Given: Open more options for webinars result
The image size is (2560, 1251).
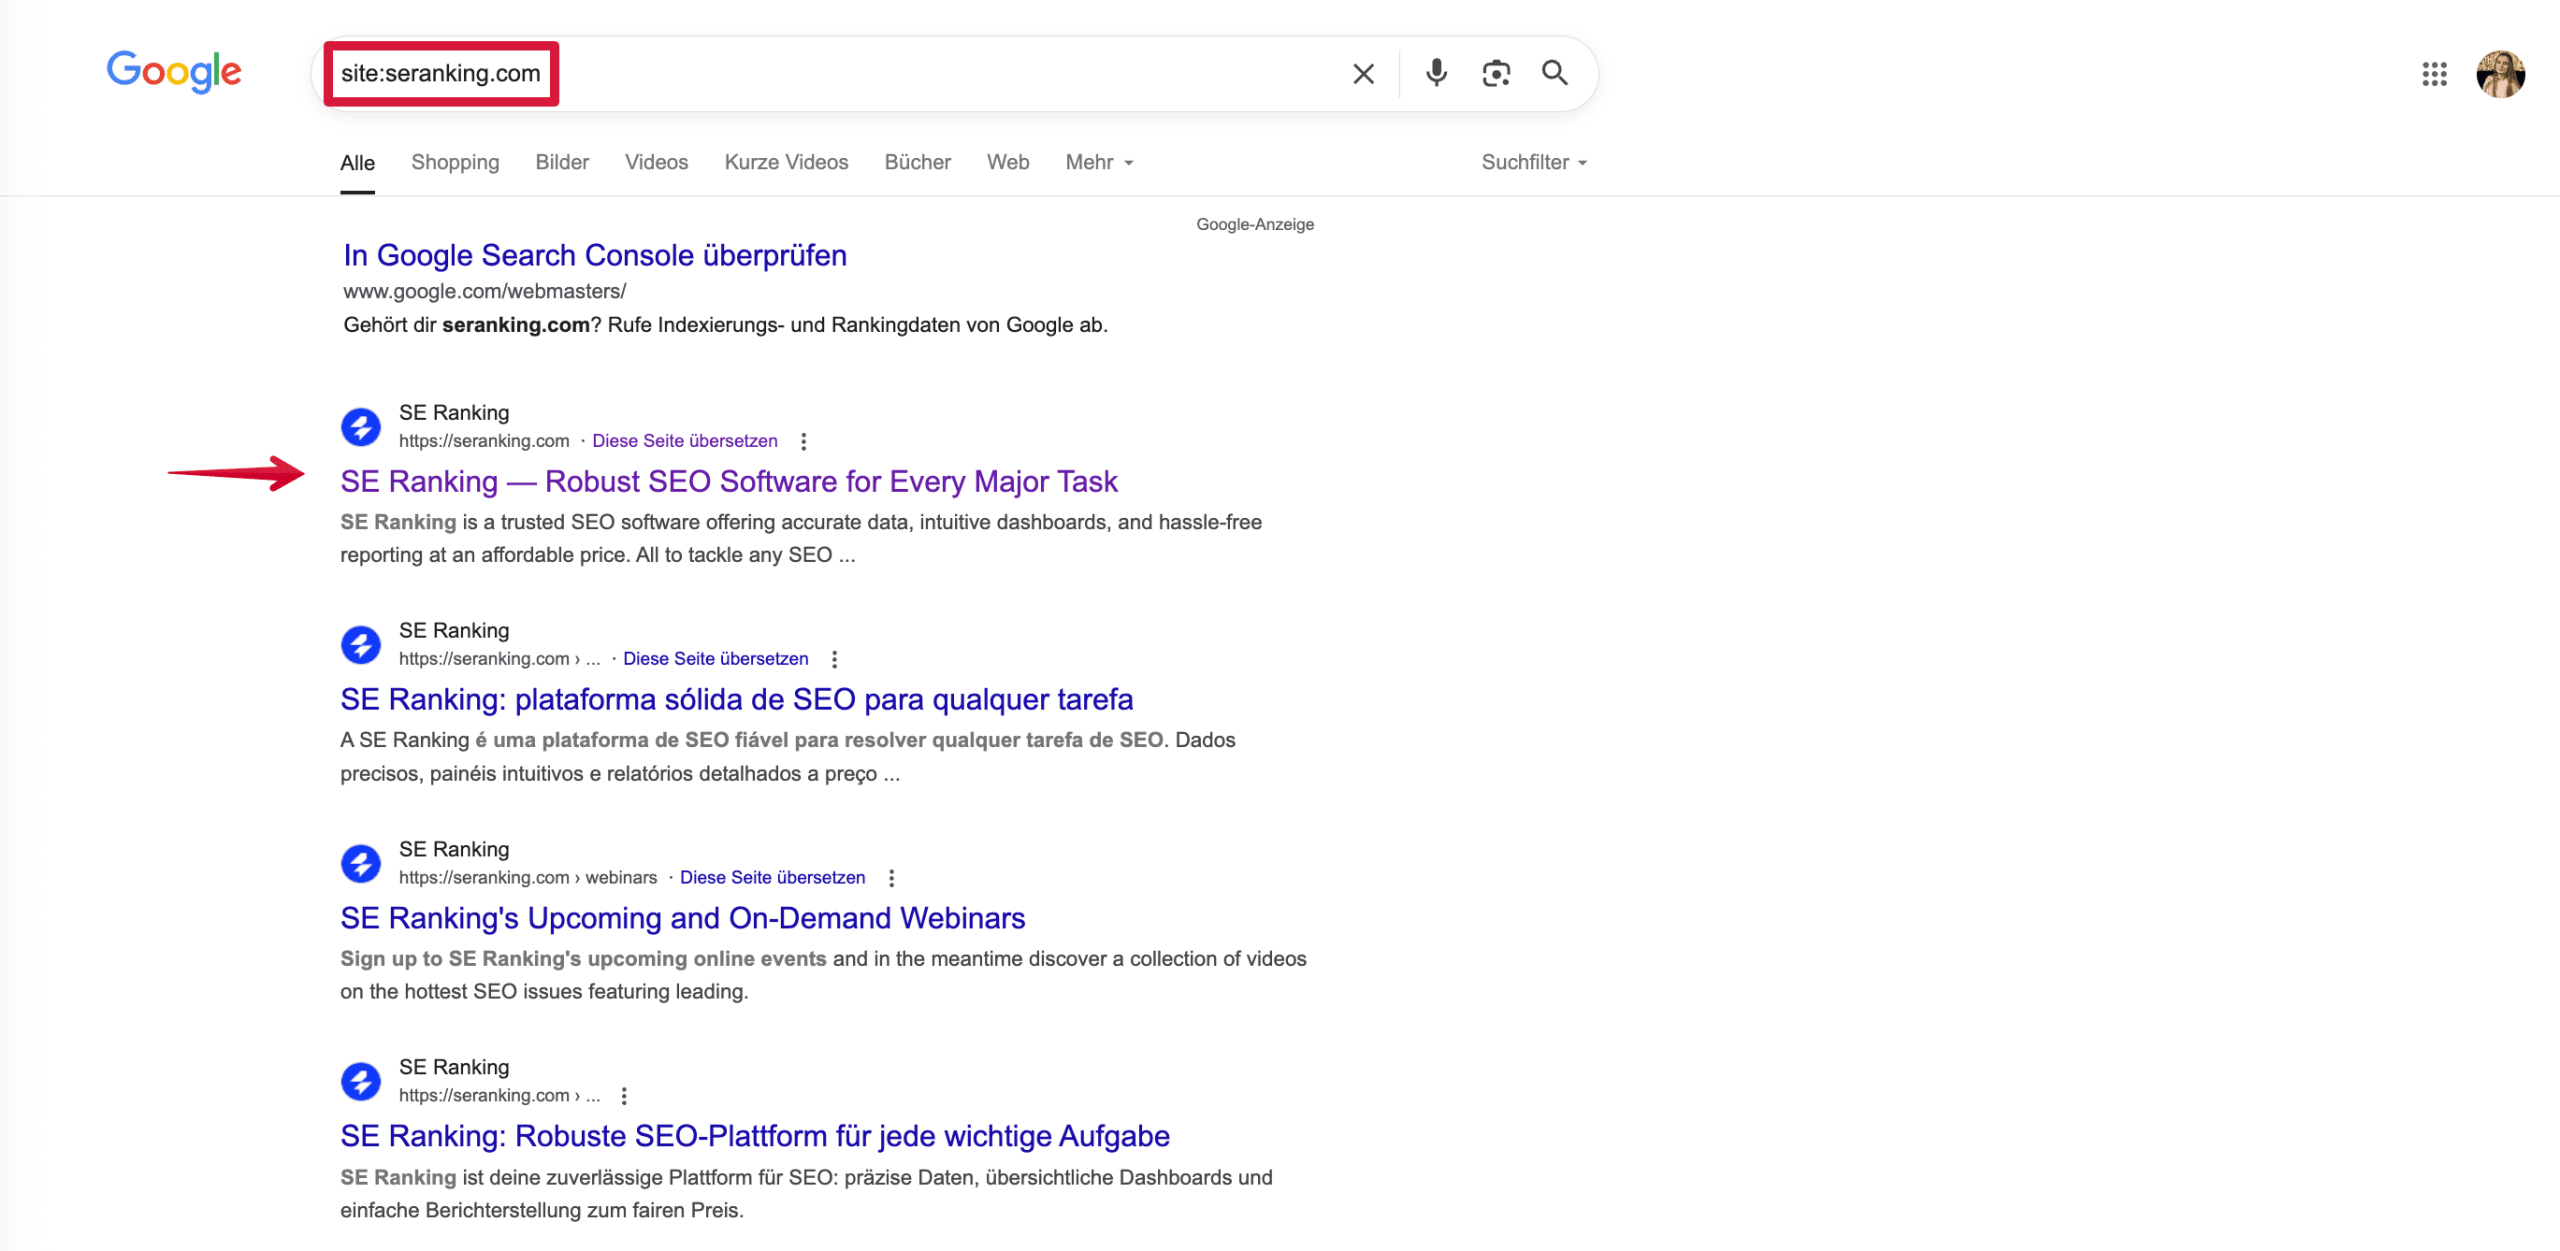Looking at the screenshot, I should click(891, 878).
